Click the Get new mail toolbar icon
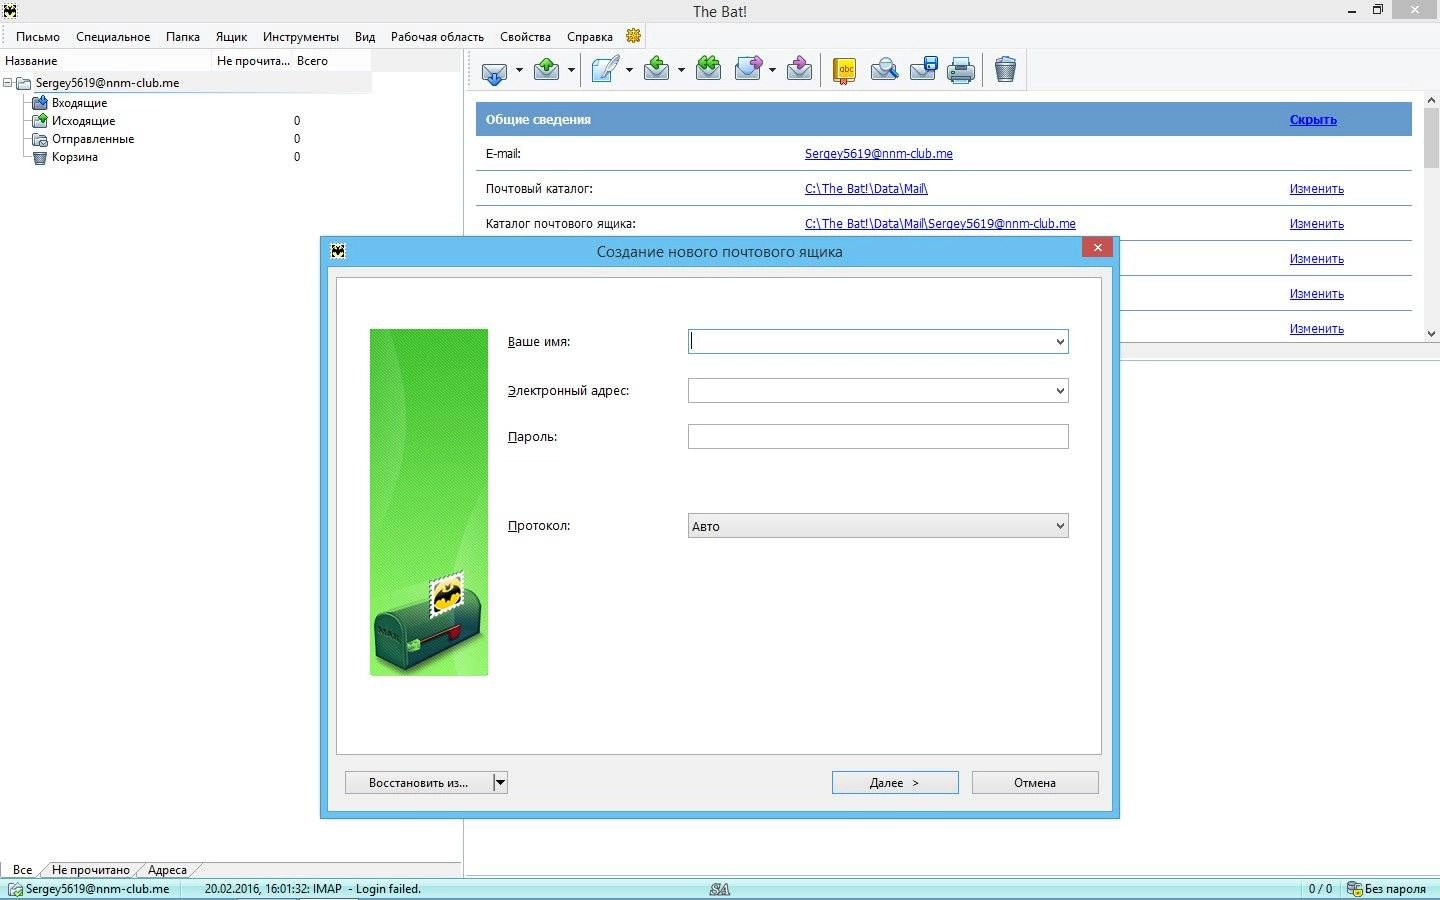This screenshot has width=1440, height=900. (494, 71)
